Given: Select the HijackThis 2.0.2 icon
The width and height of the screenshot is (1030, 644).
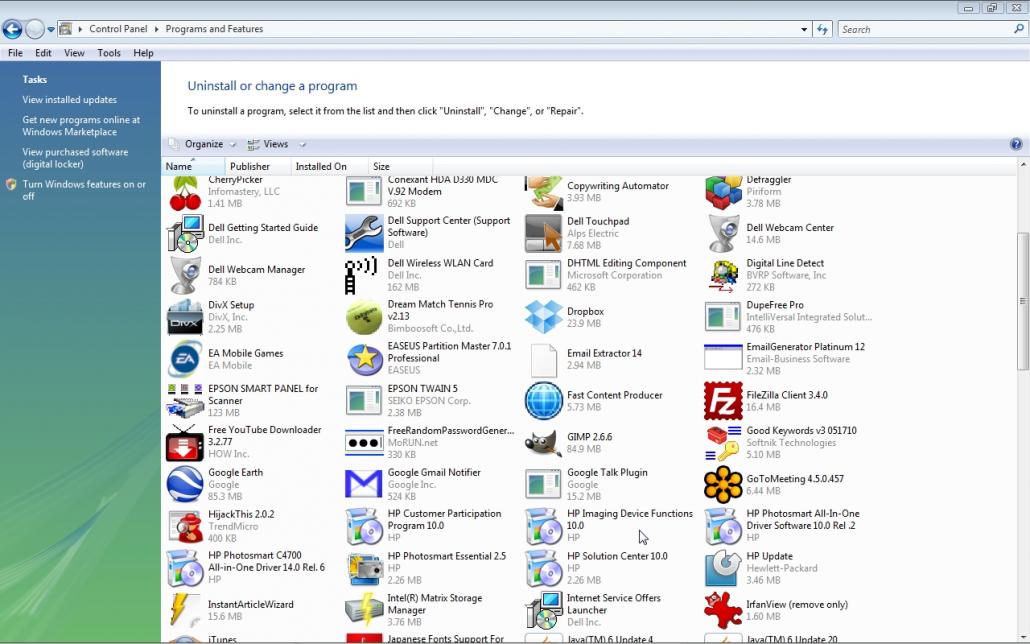Looking at the screenshot, I should 185,526.
